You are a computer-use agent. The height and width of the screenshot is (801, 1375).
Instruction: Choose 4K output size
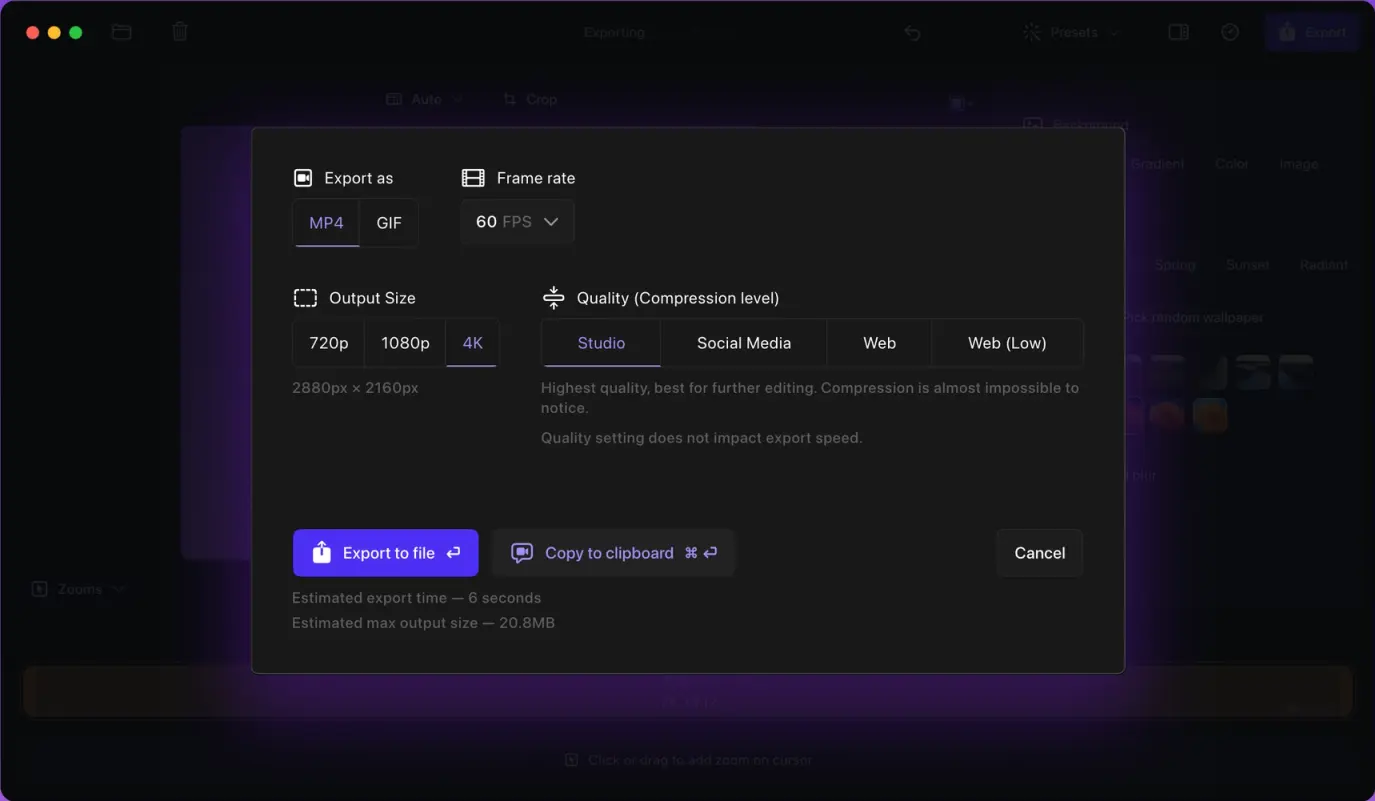tap(472, 343)
